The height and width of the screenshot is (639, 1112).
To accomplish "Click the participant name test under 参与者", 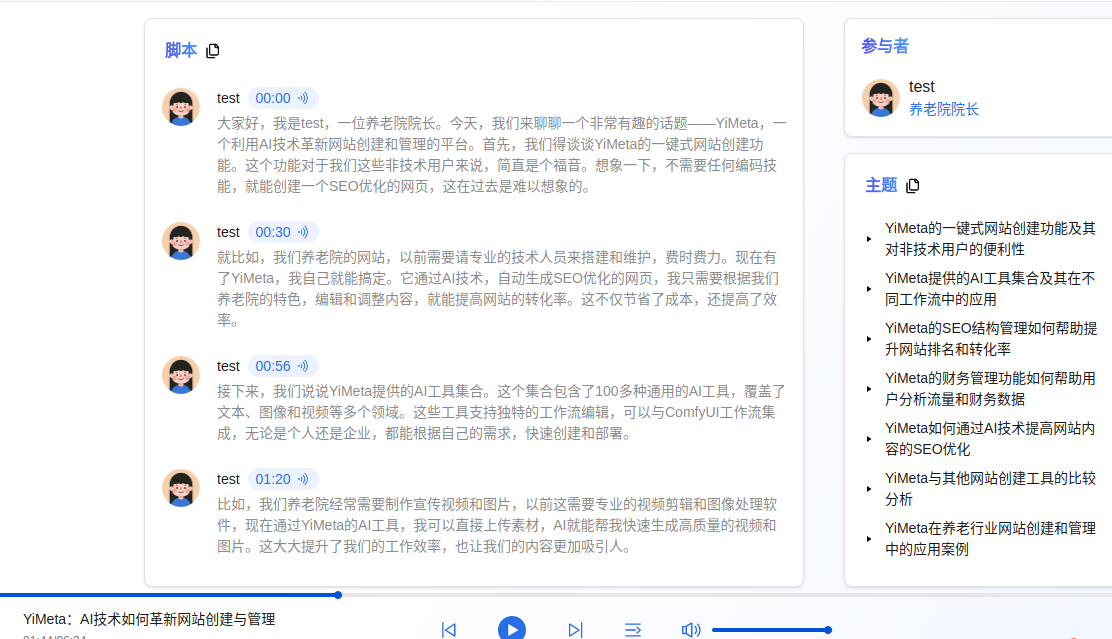I will 922,87.
